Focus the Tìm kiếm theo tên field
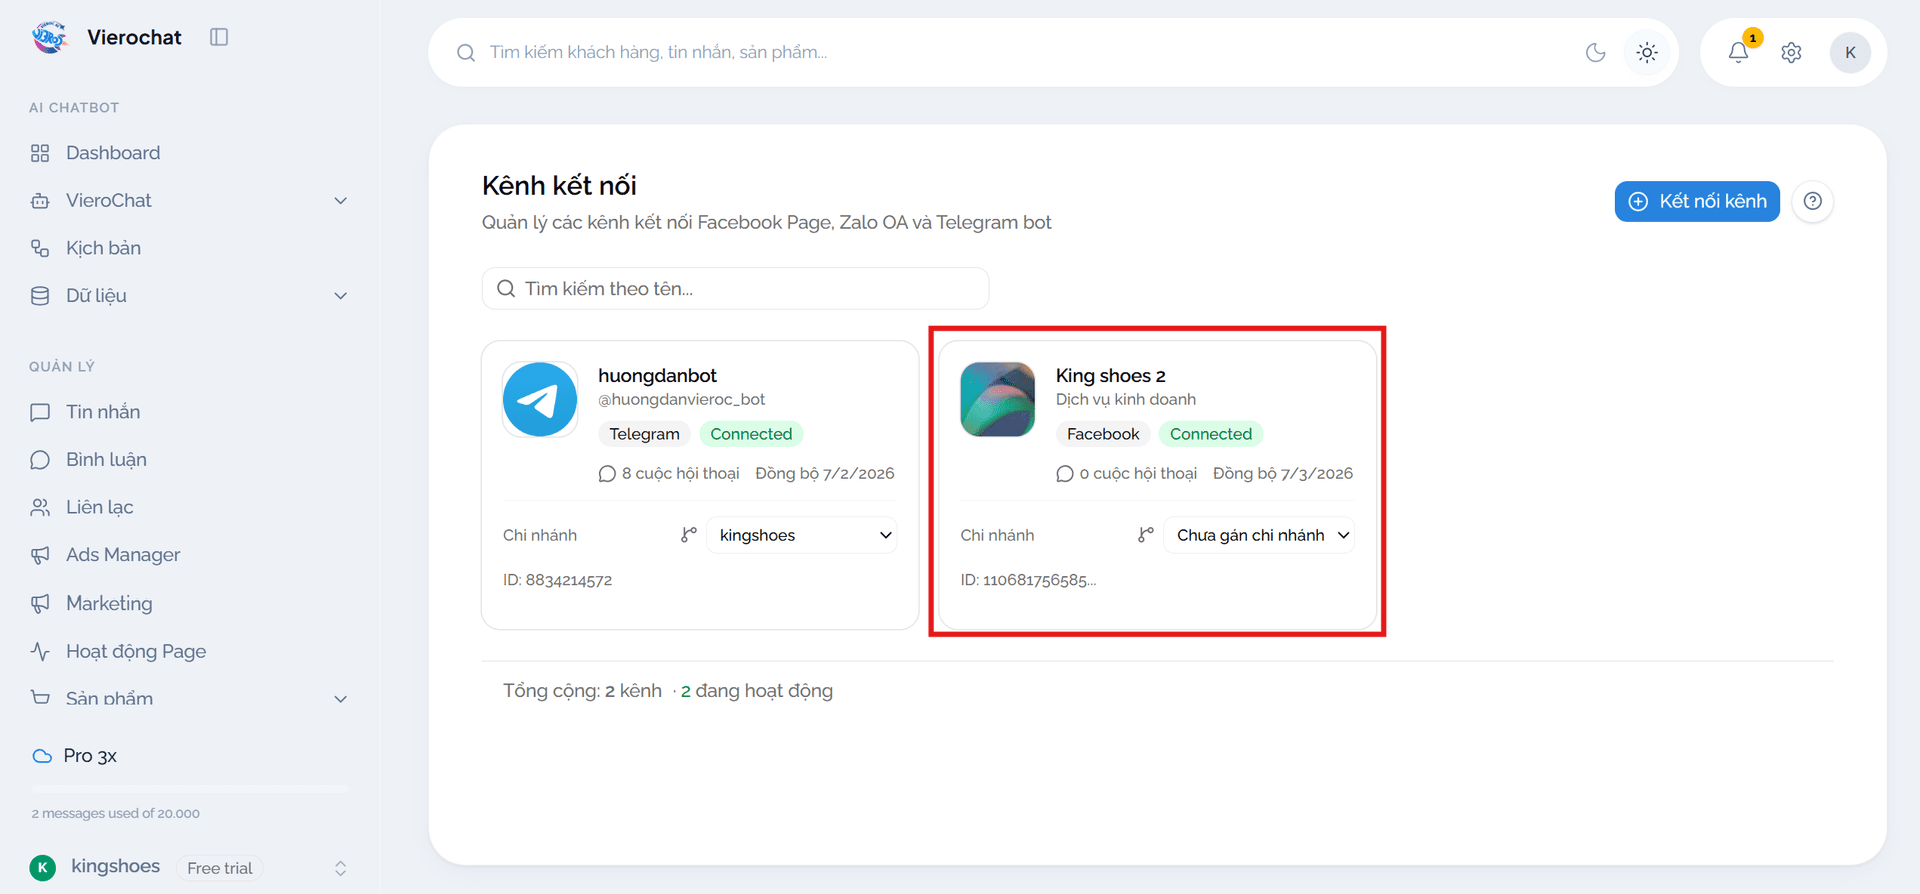The height and width of the screenshot is (894, 1920). point(735,288)
